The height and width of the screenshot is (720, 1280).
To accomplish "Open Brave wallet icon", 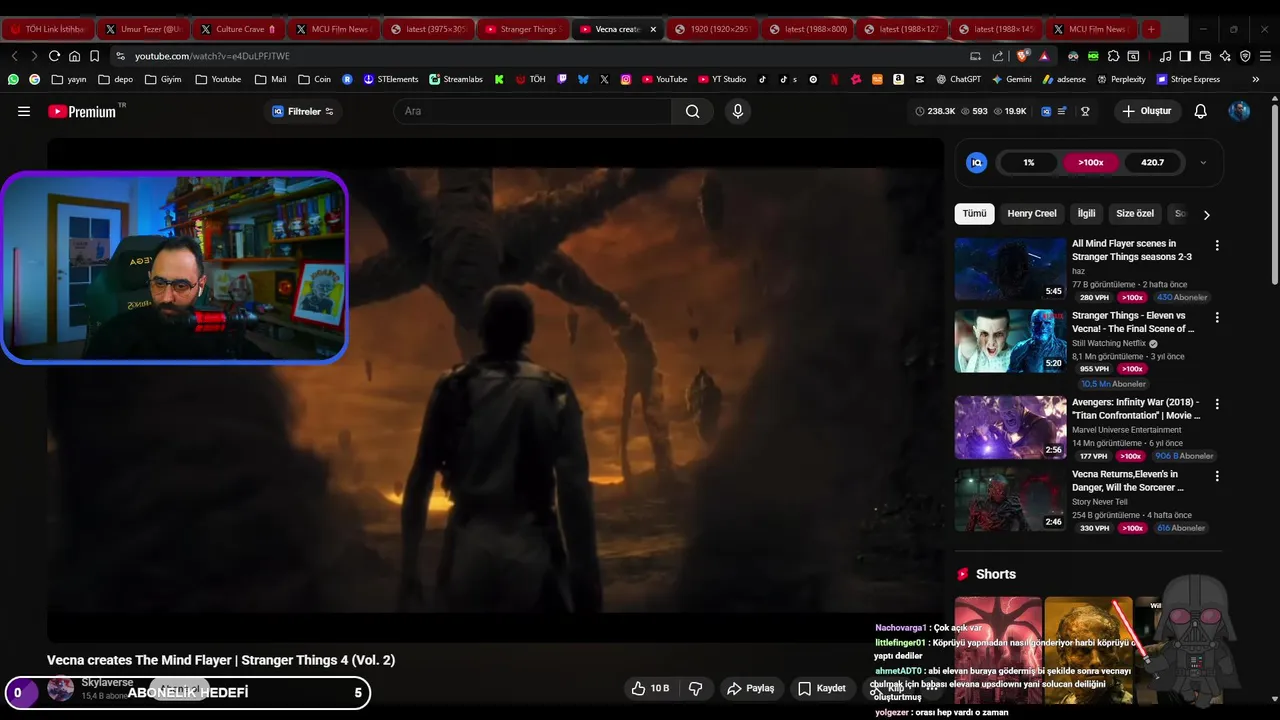I will (1205, 56).
